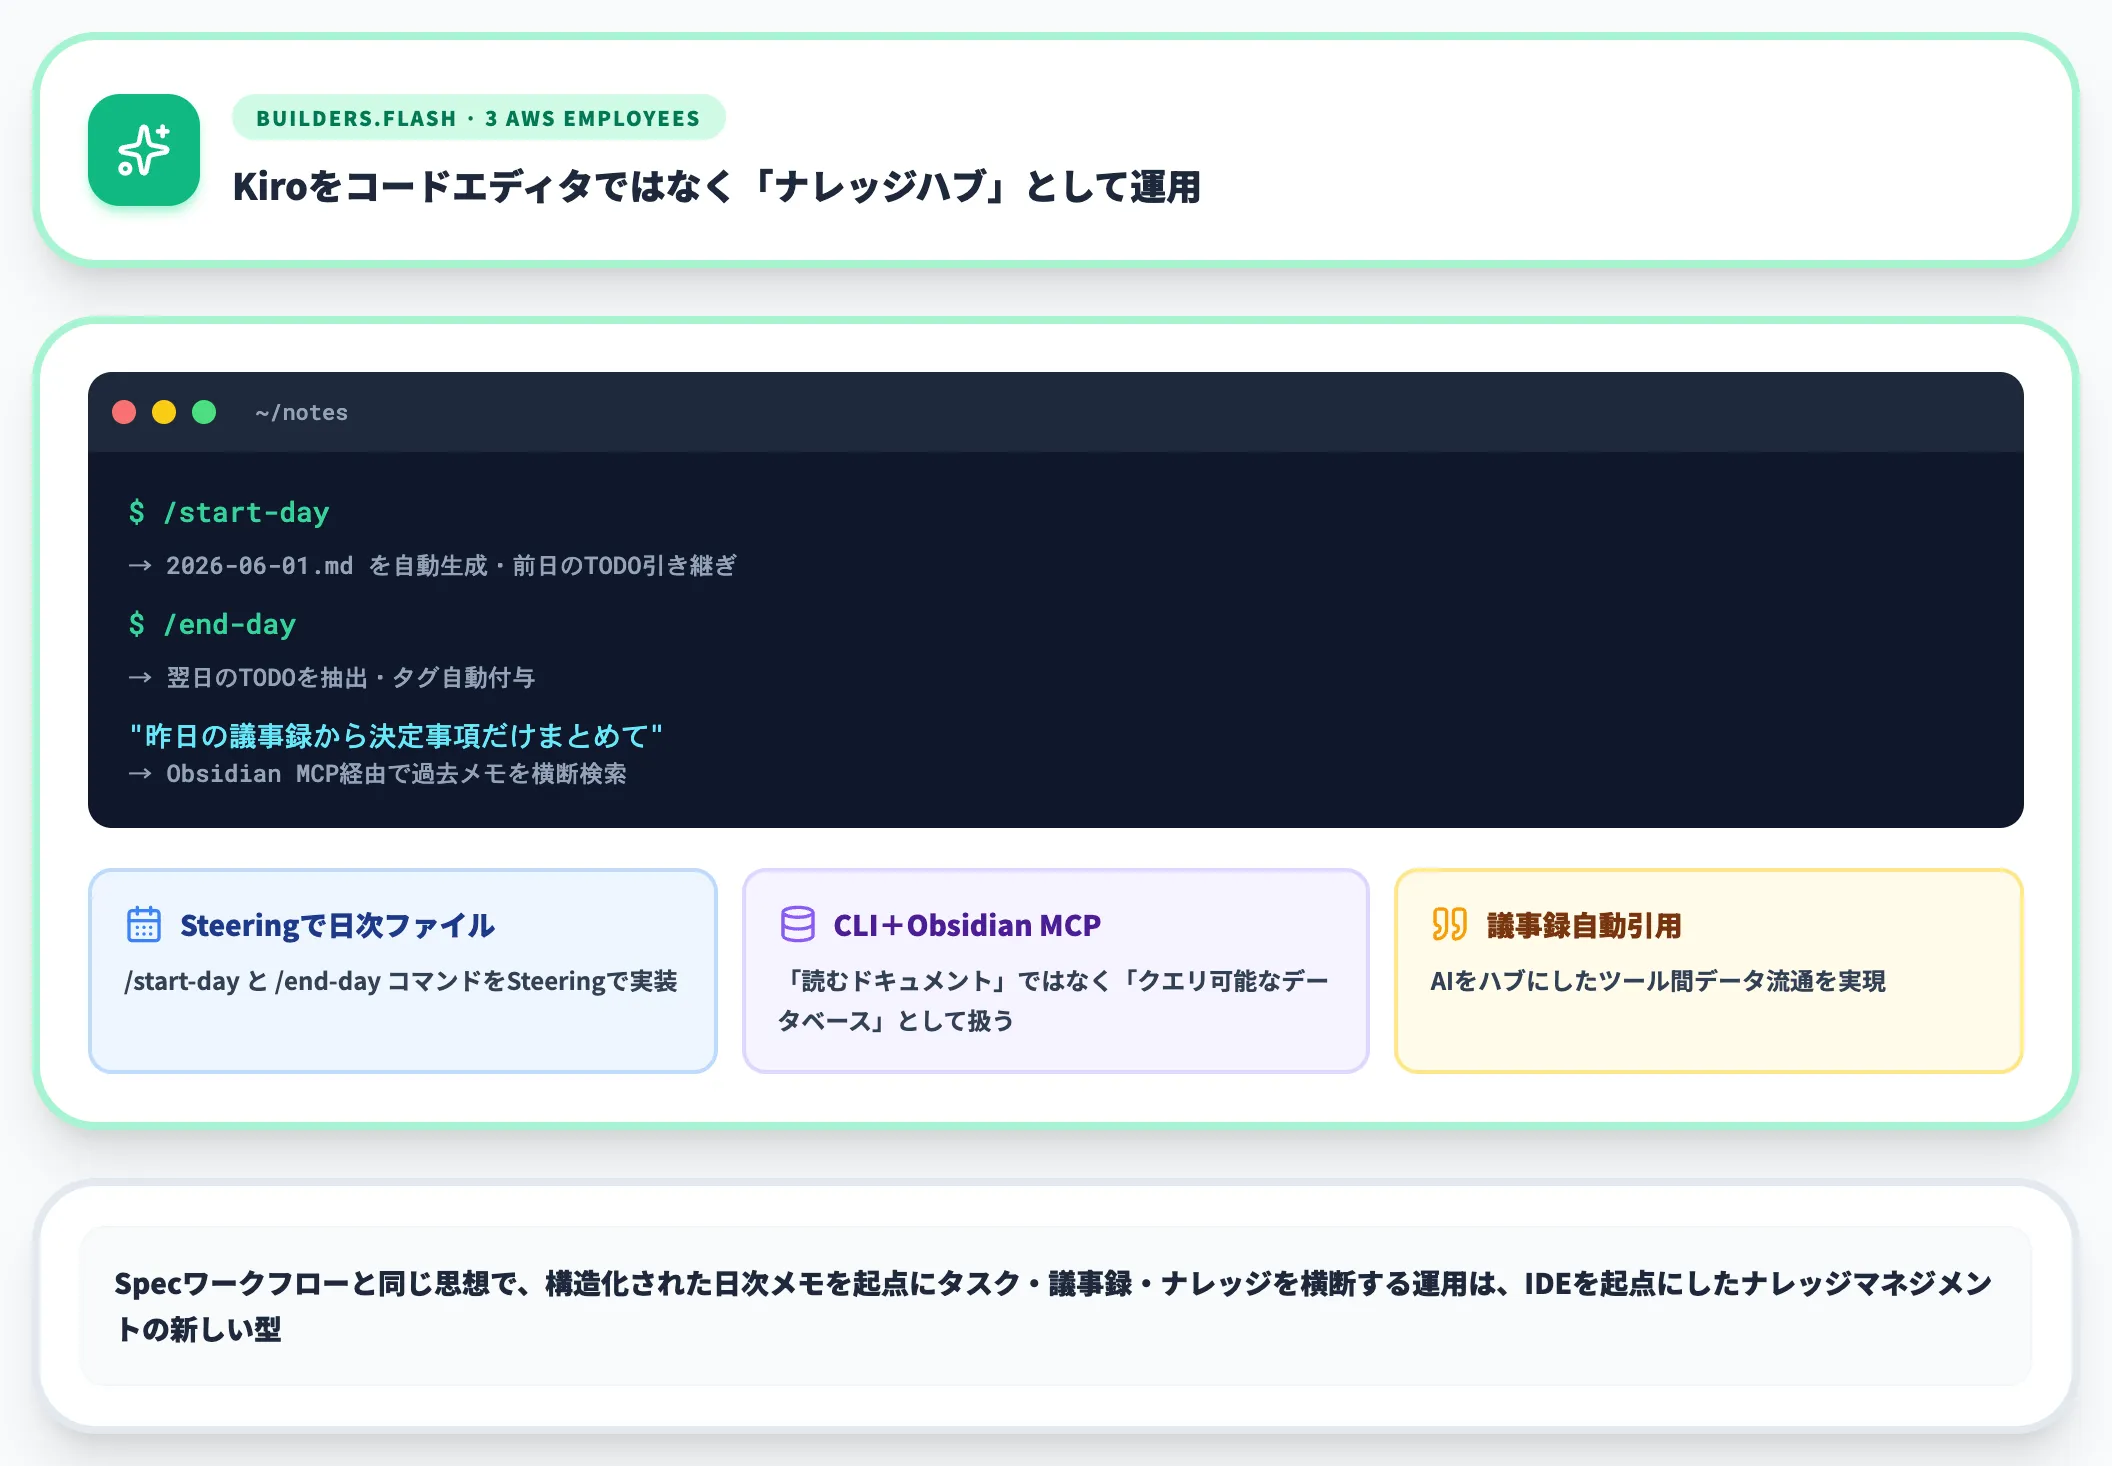This screenshot has width=2112, height=1466.
Task: Click the yellow terminal window dot
Action: click(164, 412)
